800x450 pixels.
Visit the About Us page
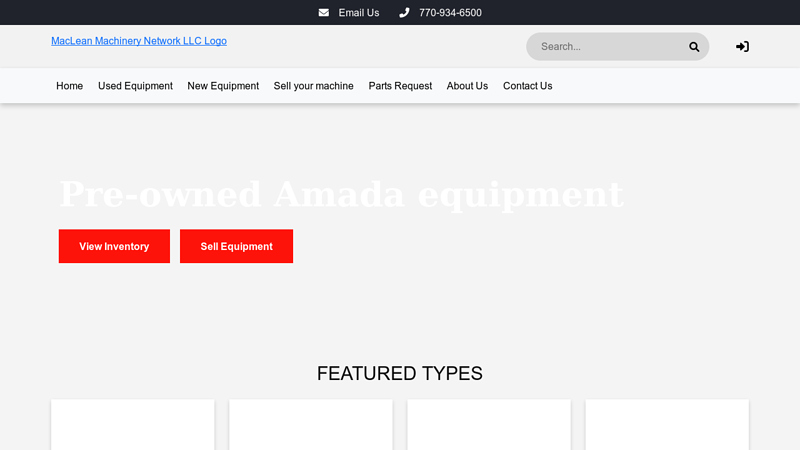[467, 86]
